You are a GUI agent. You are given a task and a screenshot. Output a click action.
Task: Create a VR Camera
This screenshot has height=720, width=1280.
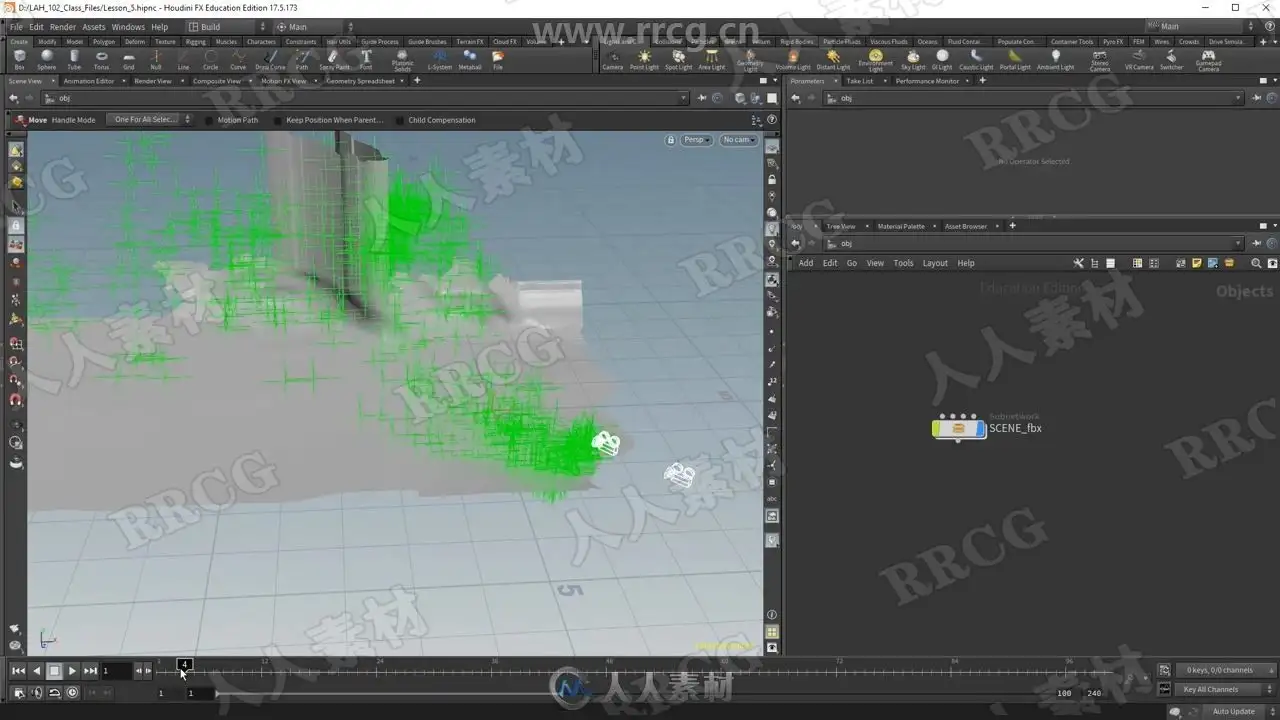(x=1138, y=60)
